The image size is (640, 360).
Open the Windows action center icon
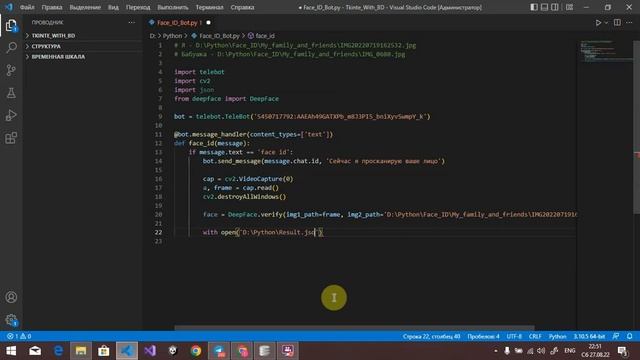pyautogui.click(x=622, y=351)
